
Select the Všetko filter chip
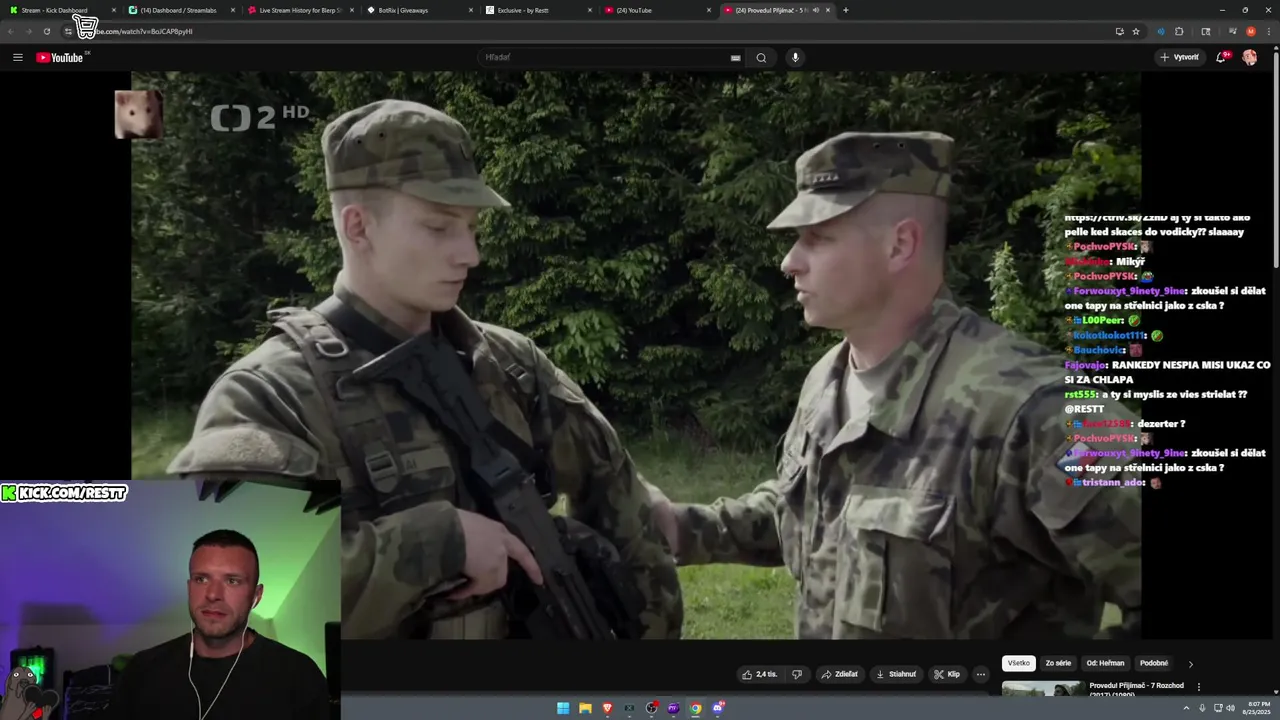(1018, 663)
